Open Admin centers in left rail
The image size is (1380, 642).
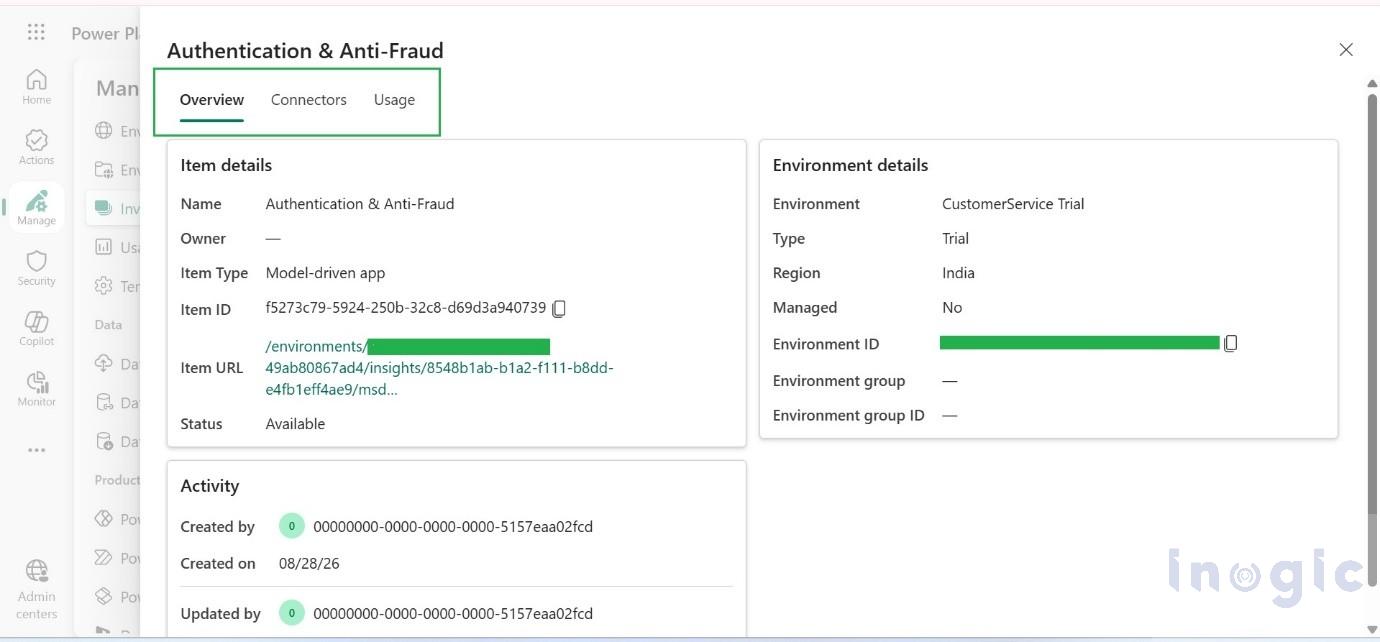36,590
